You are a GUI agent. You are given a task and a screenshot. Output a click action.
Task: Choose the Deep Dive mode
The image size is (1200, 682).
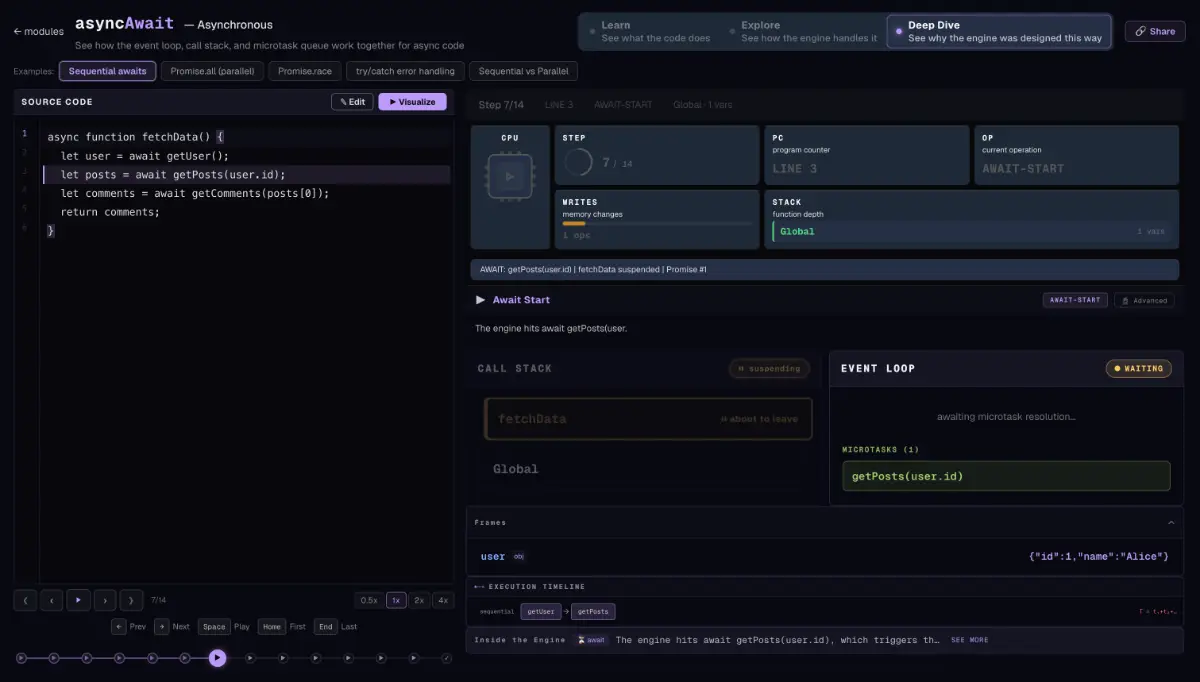click(999, 31)
